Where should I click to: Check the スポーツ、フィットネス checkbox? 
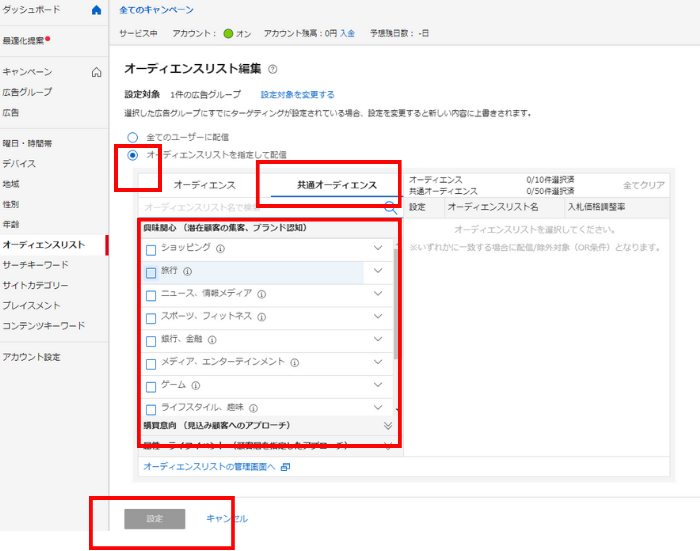tap(151, 318)
